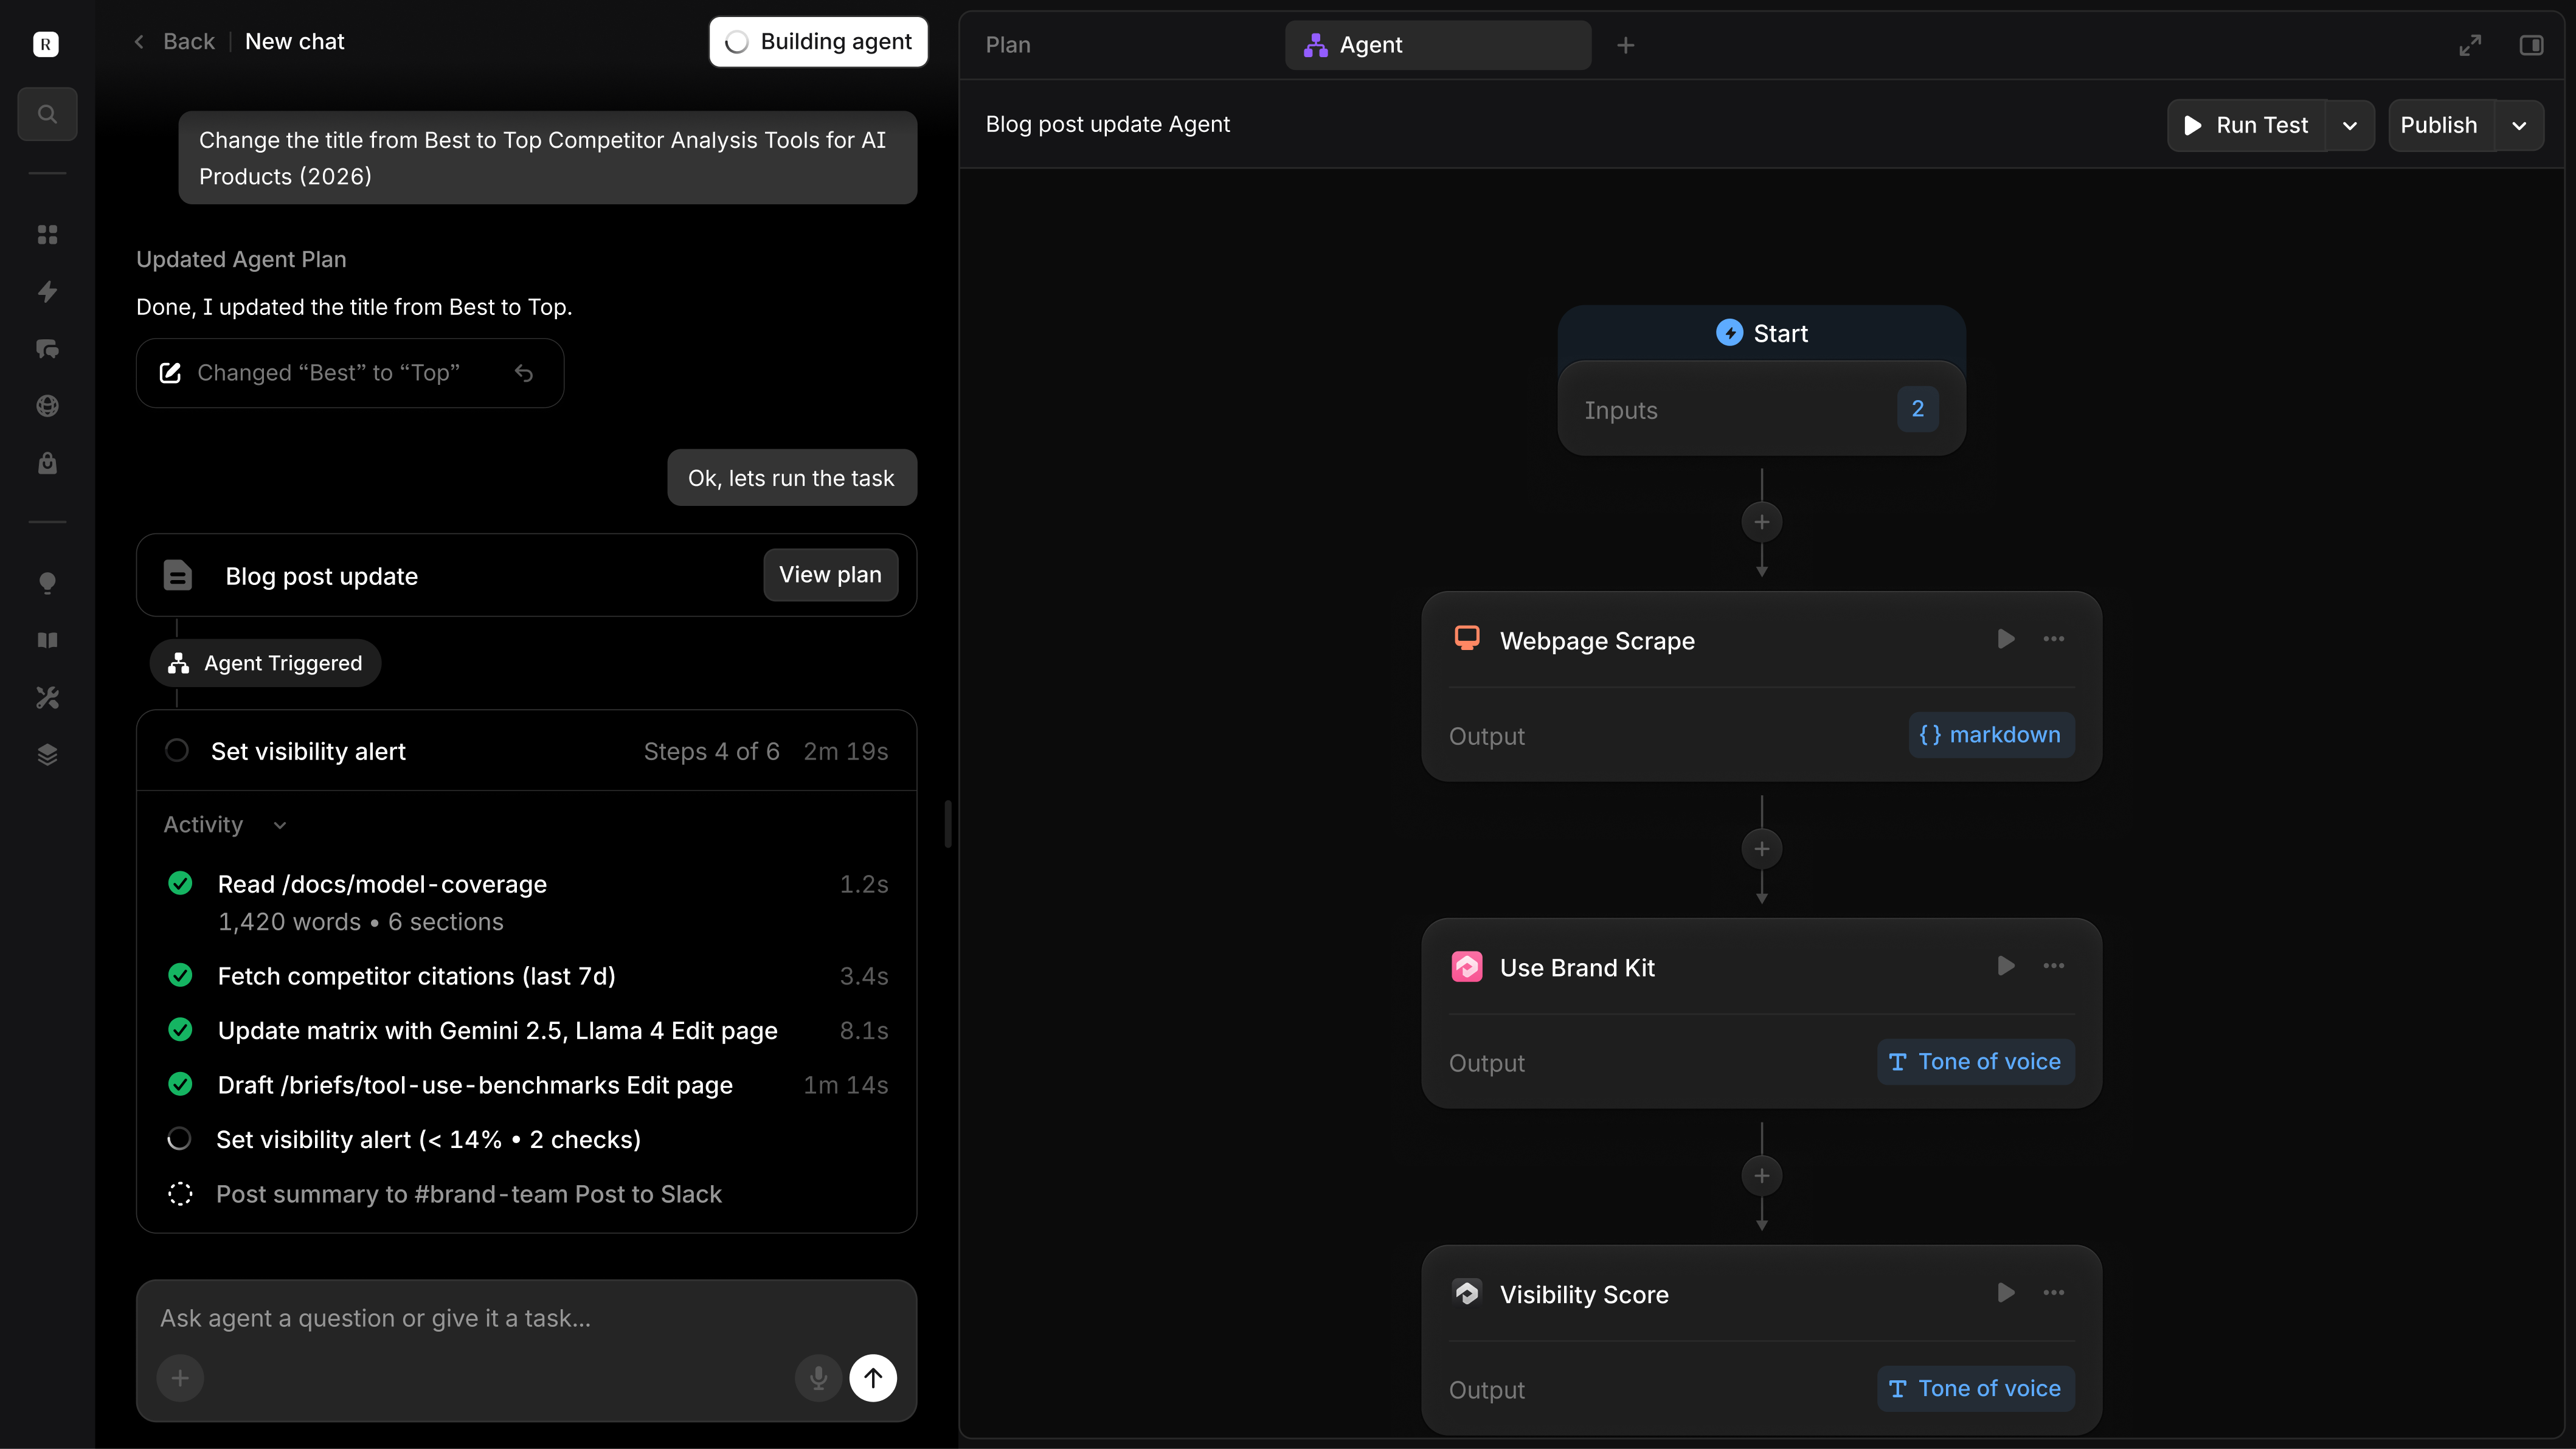Image resolution: width=2576 pixels, height=1449 pixels.
Task: Click the Blog post update Agent title
Action: coord(1108,125)
